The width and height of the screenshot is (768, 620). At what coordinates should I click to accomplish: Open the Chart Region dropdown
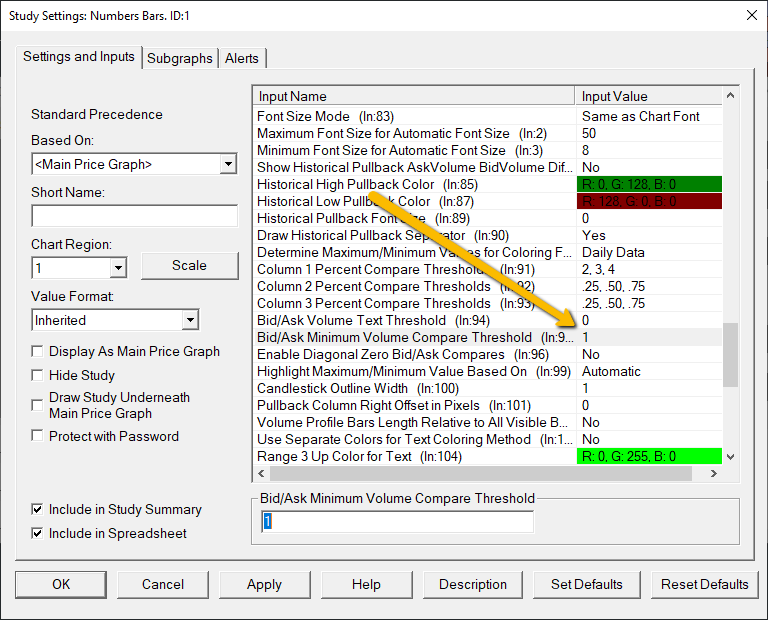click(118, 268)
